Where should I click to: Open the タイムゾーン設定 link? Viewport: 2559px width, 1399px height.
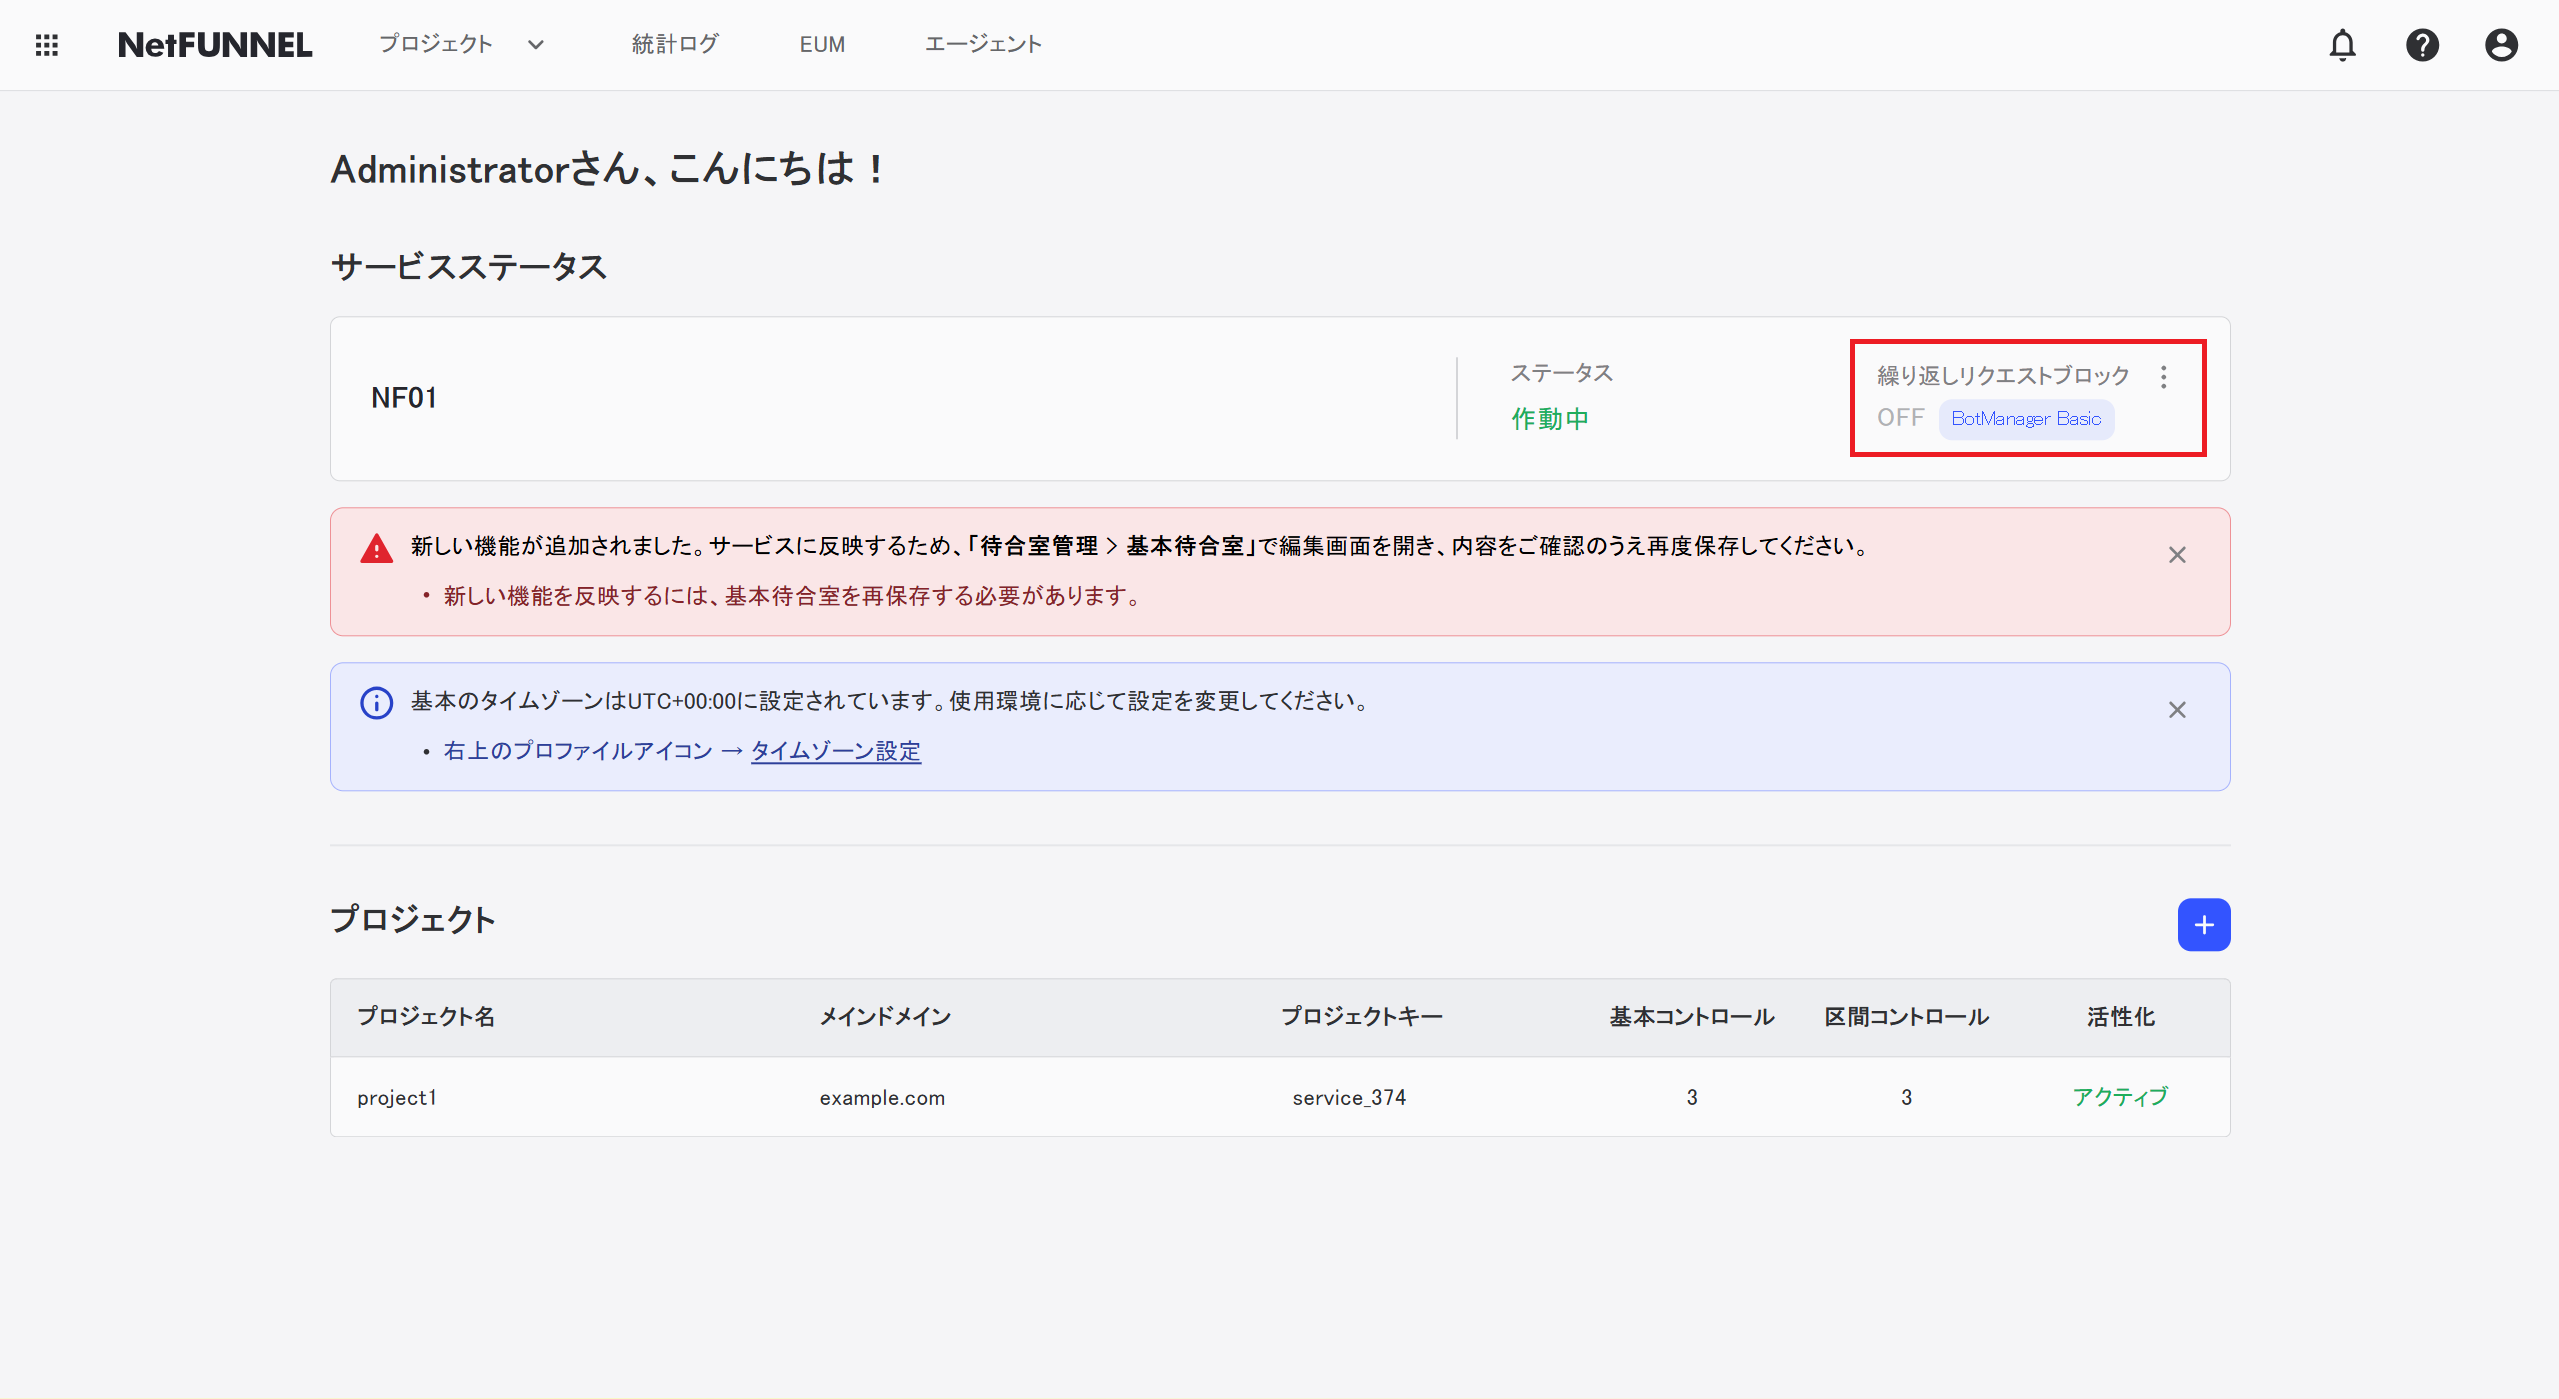pyautogui.click(x=836, y=750)
